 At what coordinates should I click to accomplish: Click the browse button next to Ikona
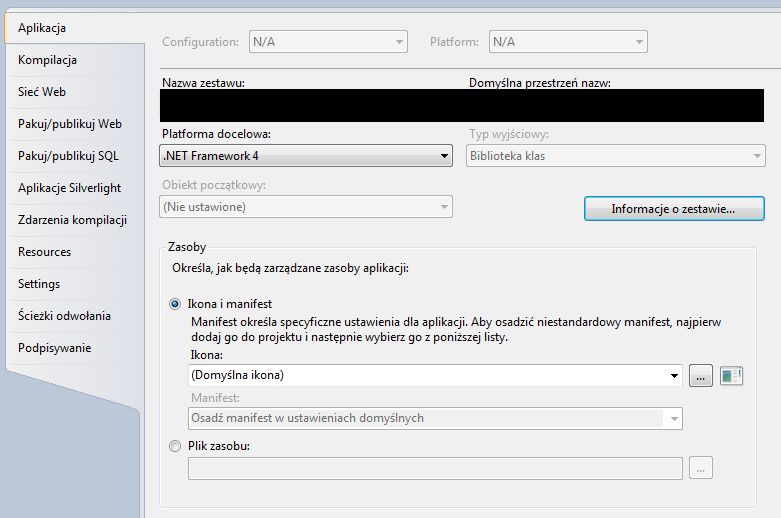[x=701, y=376]
